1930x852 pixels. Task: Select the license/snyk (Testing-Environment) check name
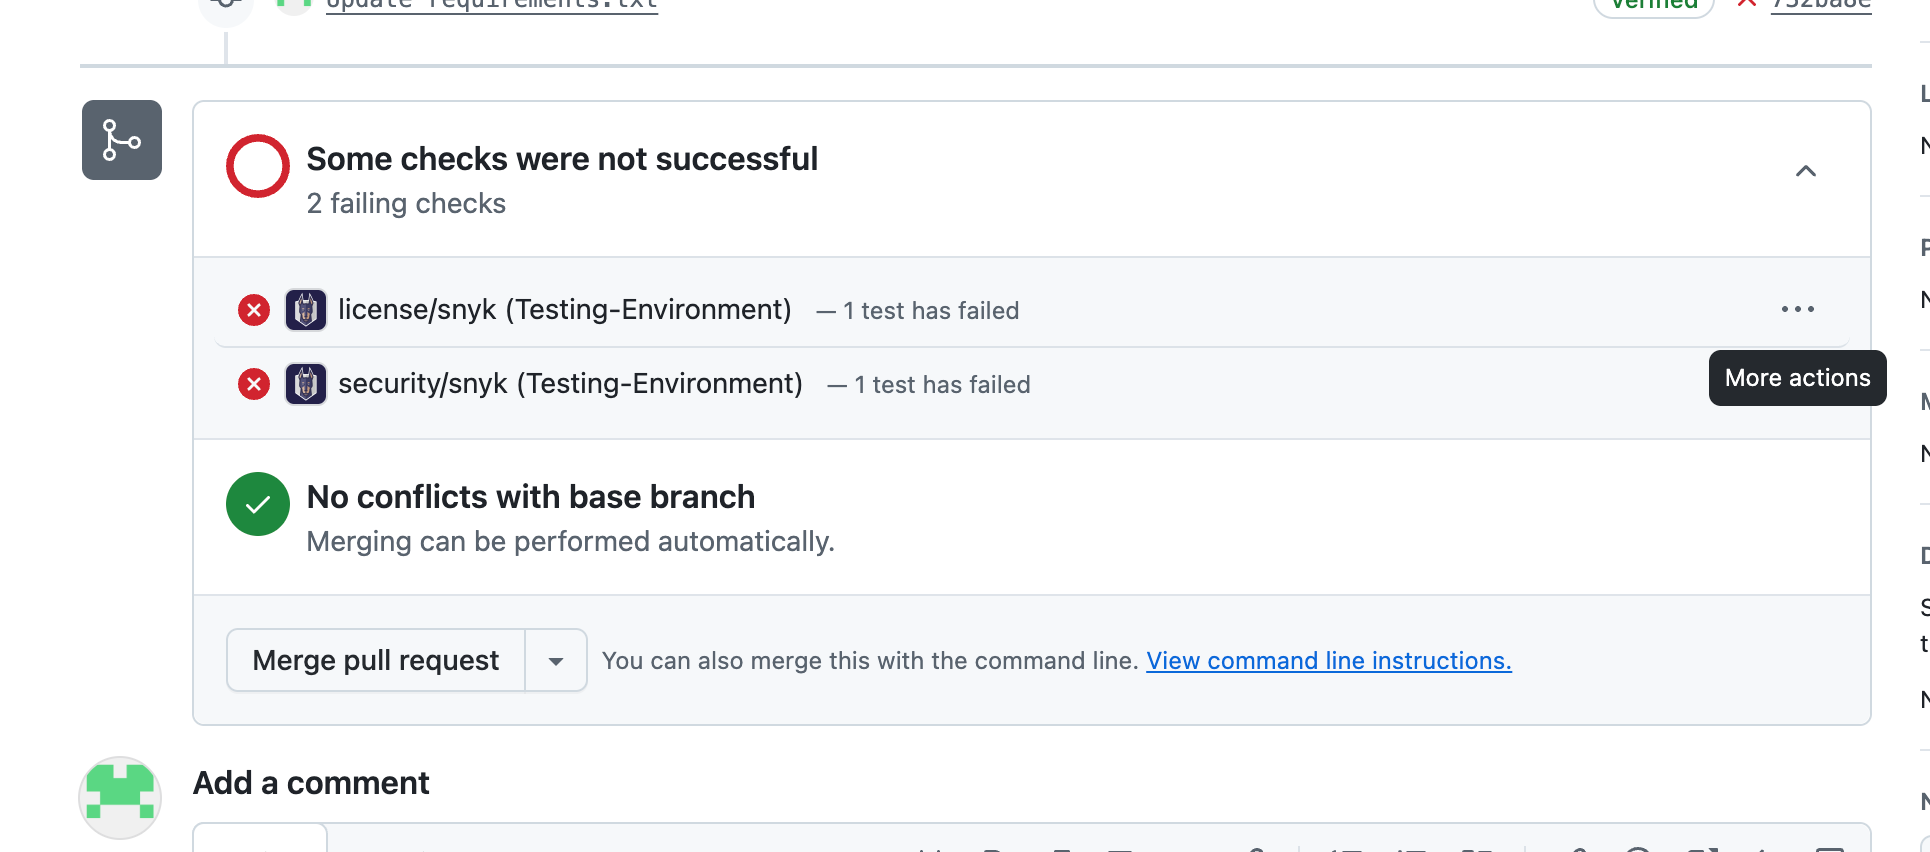pyautogui.click(x=565, y=310)
